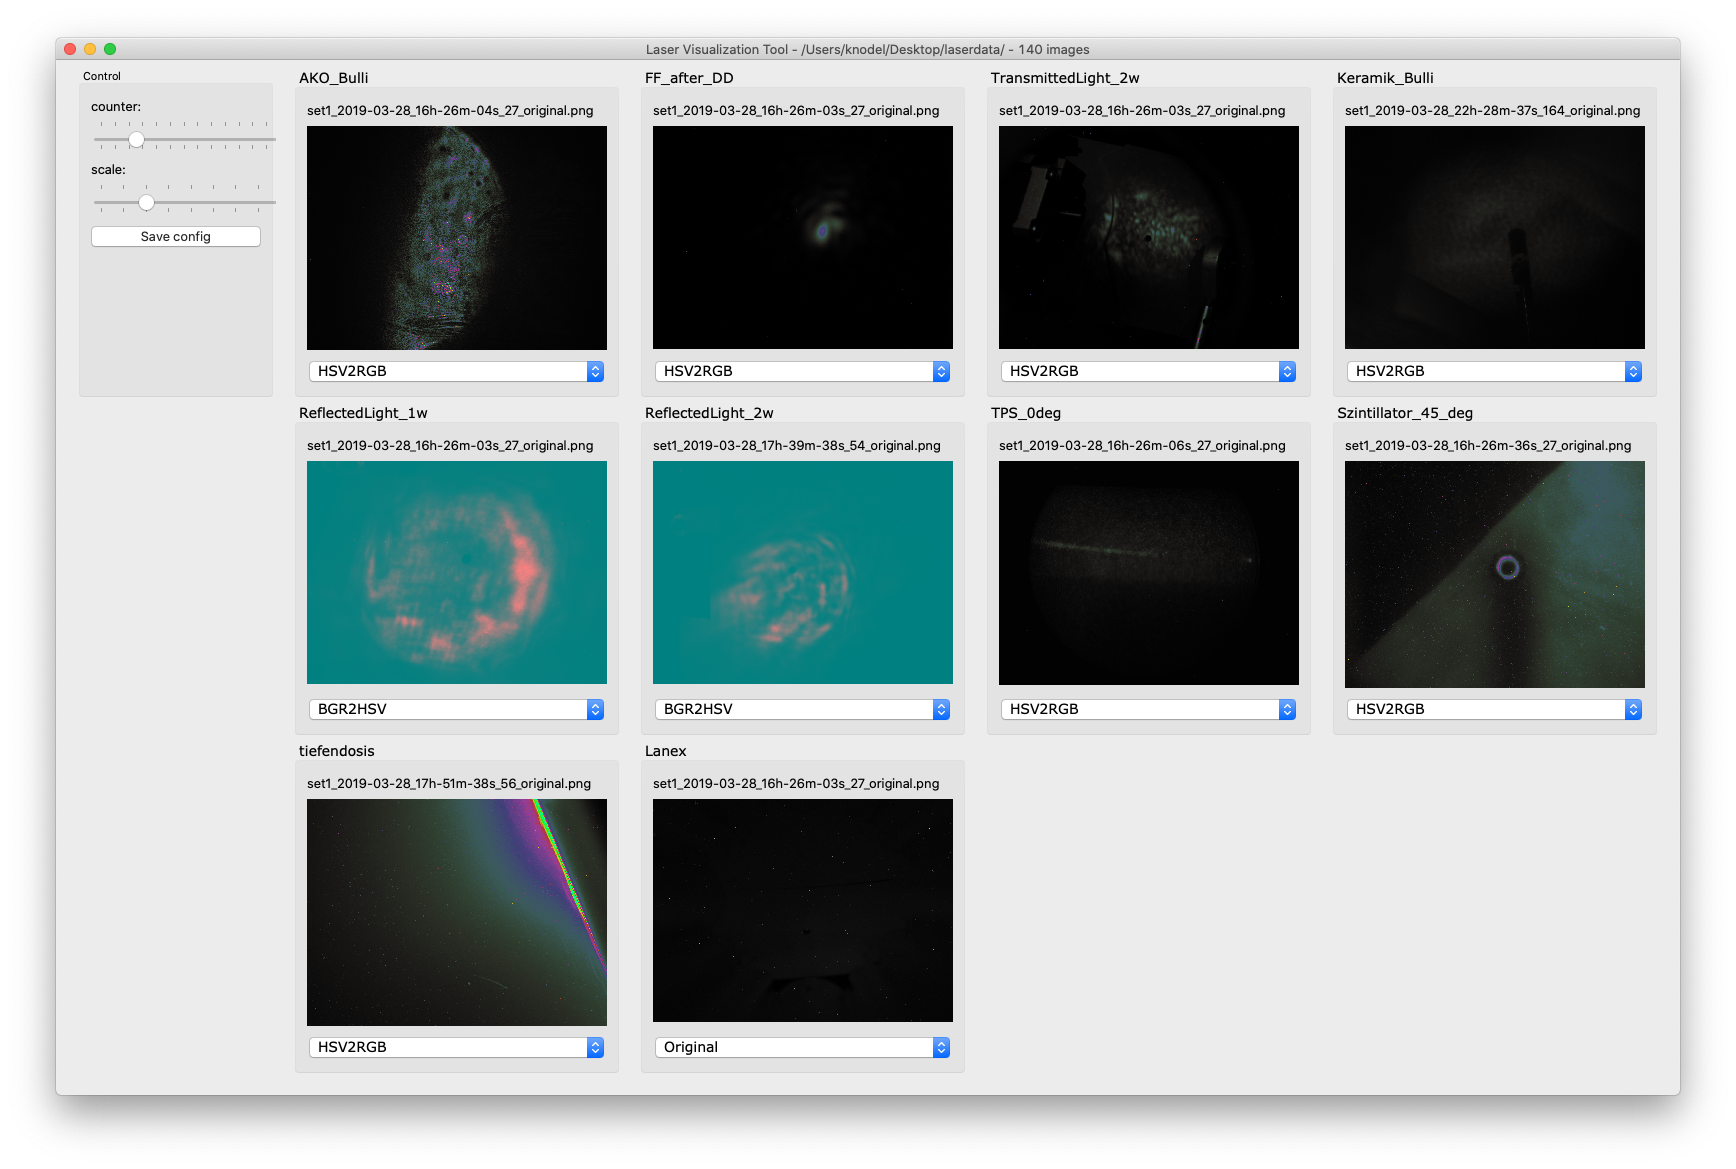Click the counter slider handle
This screenshot has width=1736, height=1169.
136,140
